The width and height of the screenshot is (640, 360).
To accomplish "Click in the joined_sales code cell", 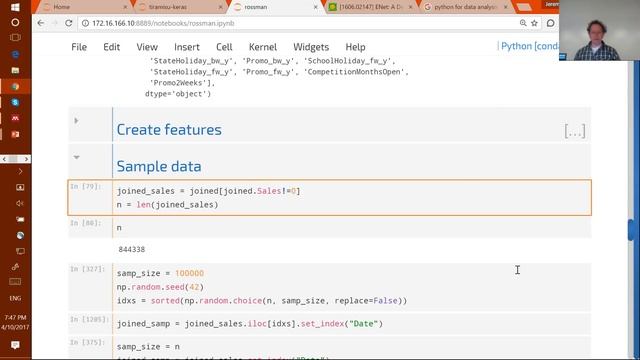I will click(x=351, y=198).
